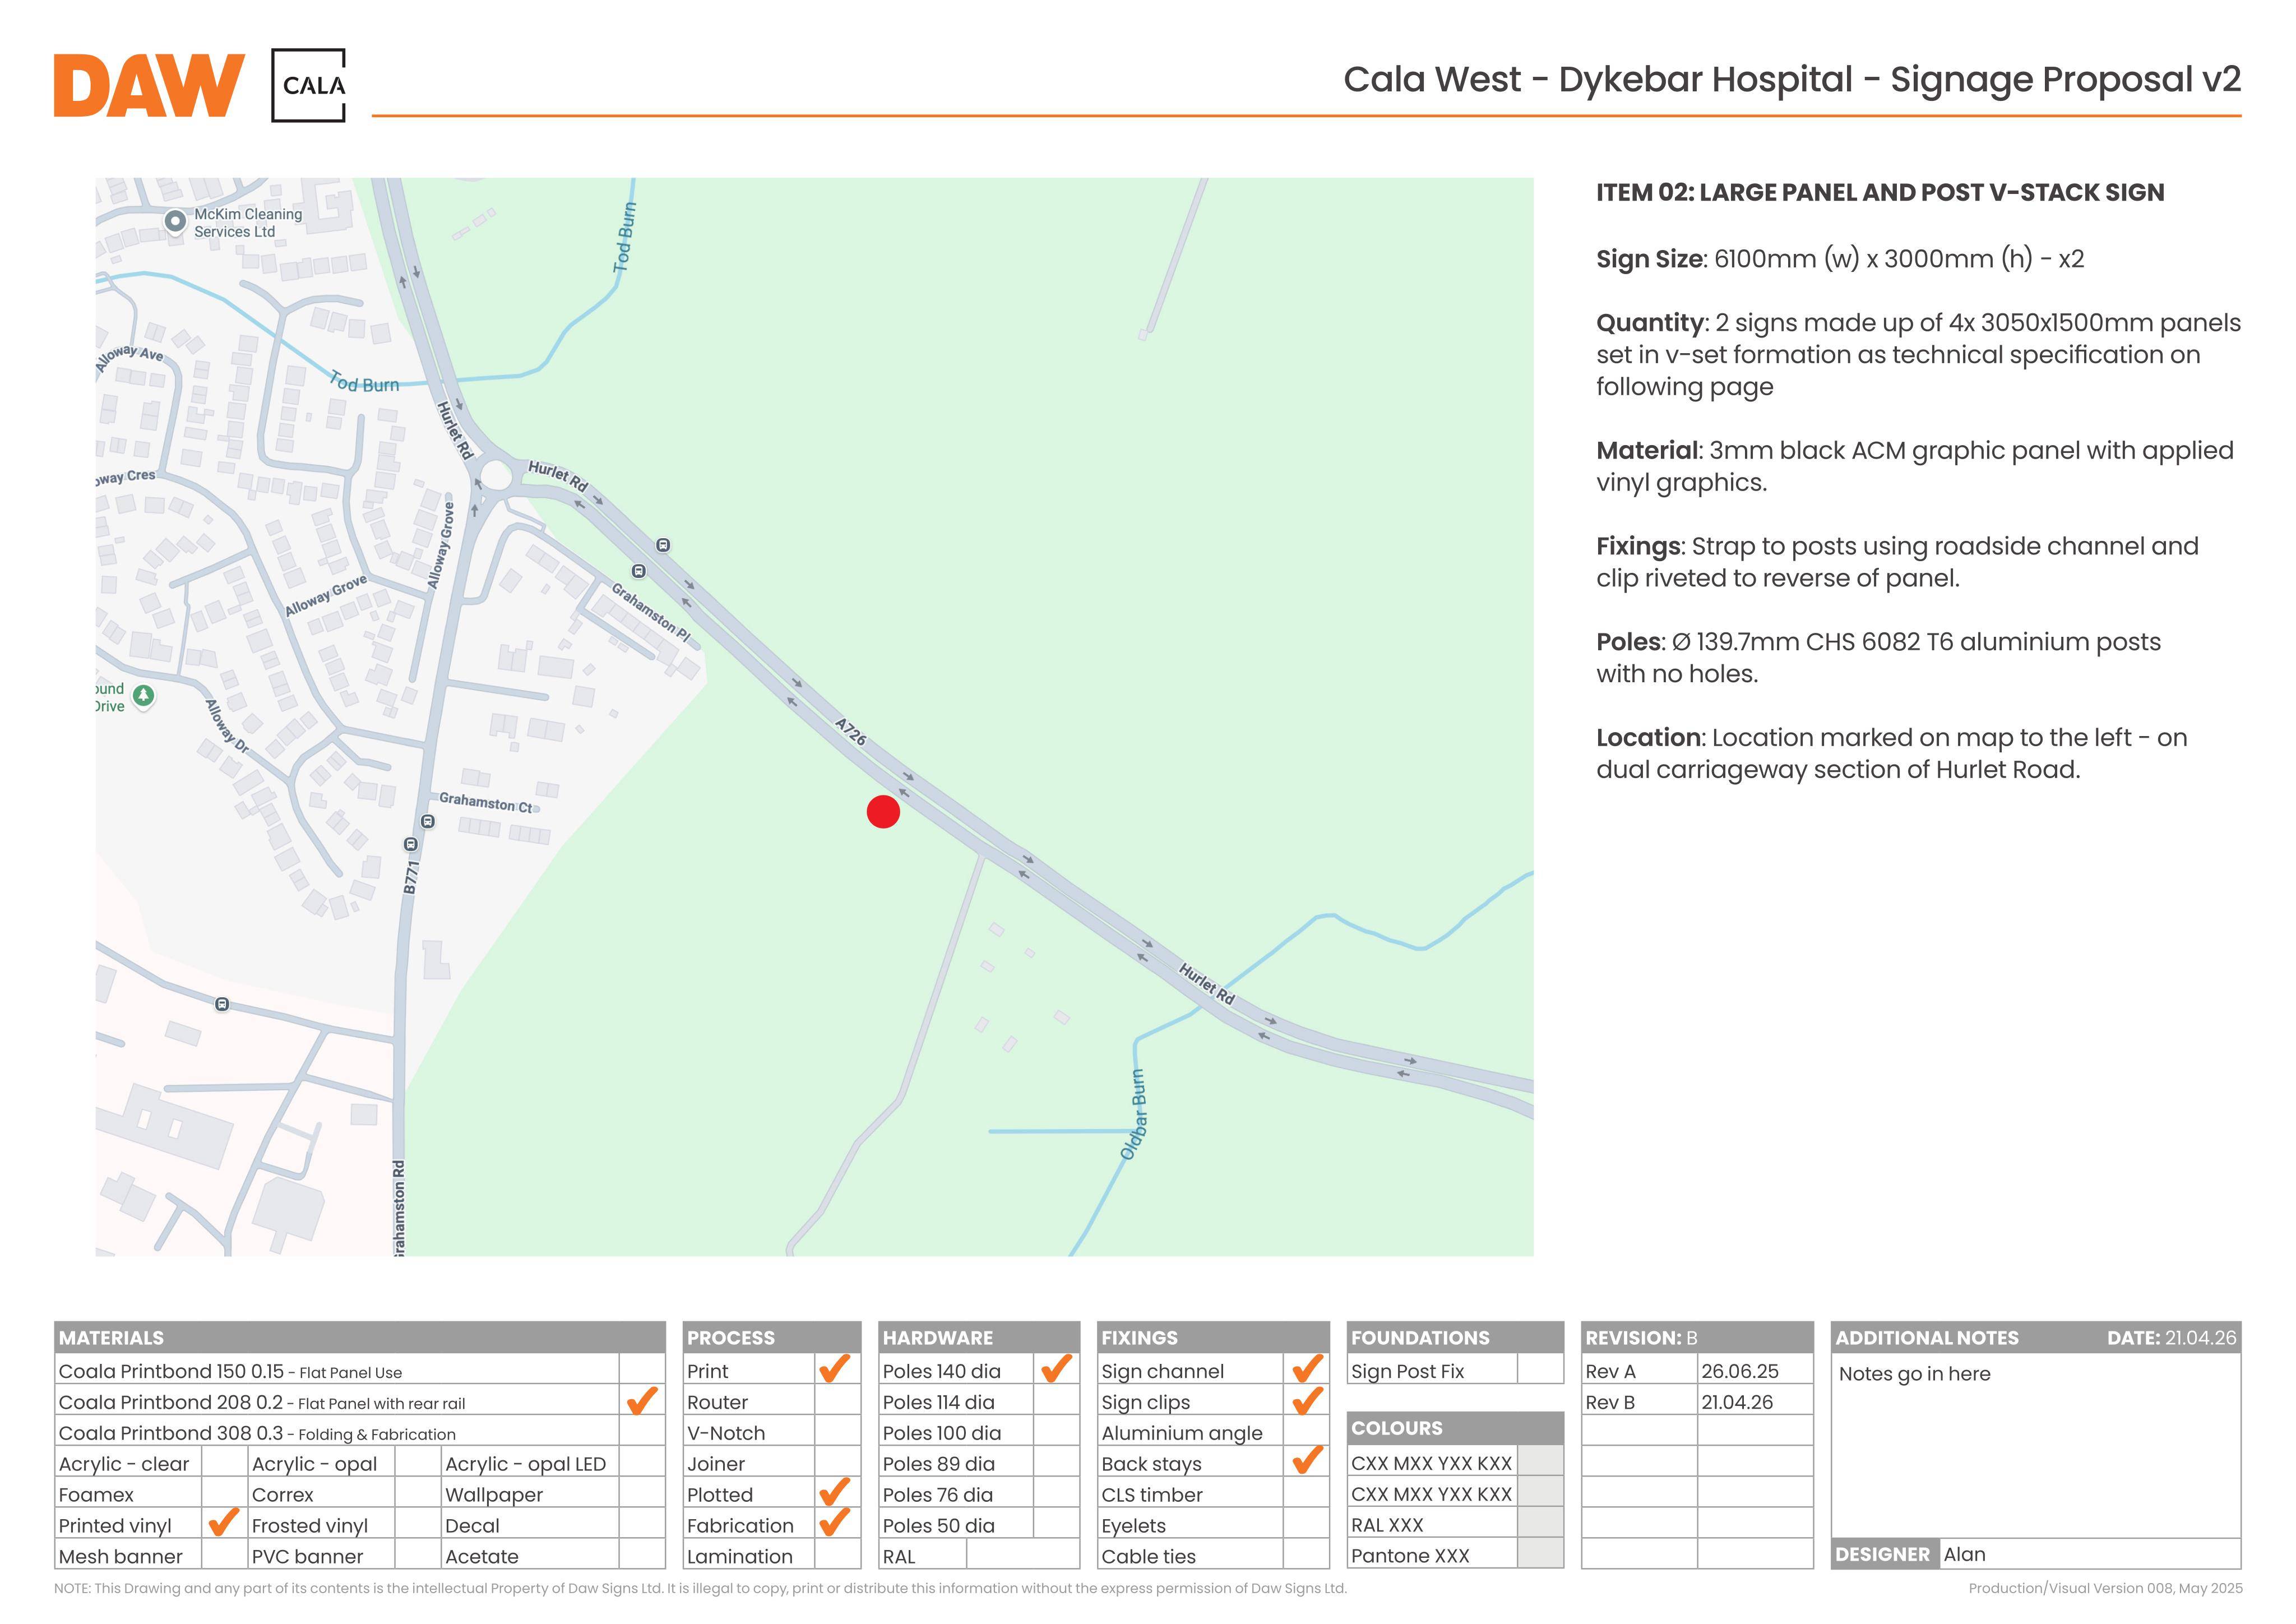The height and width of the screenshot is (1624, 2296).
Task: Check the Cable ties box
Action: (x=1306, y=1555)
